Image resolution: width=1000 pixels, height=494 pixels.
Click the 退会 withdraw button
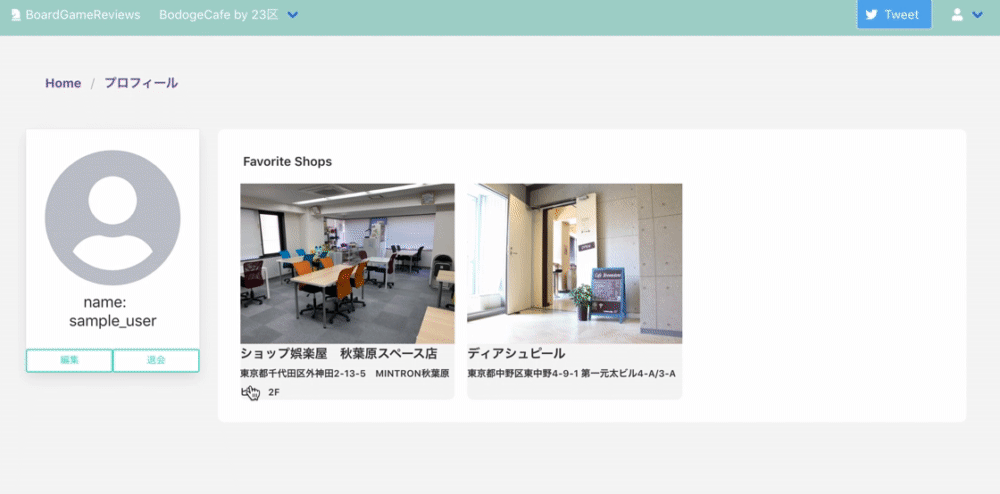[156, 360]
